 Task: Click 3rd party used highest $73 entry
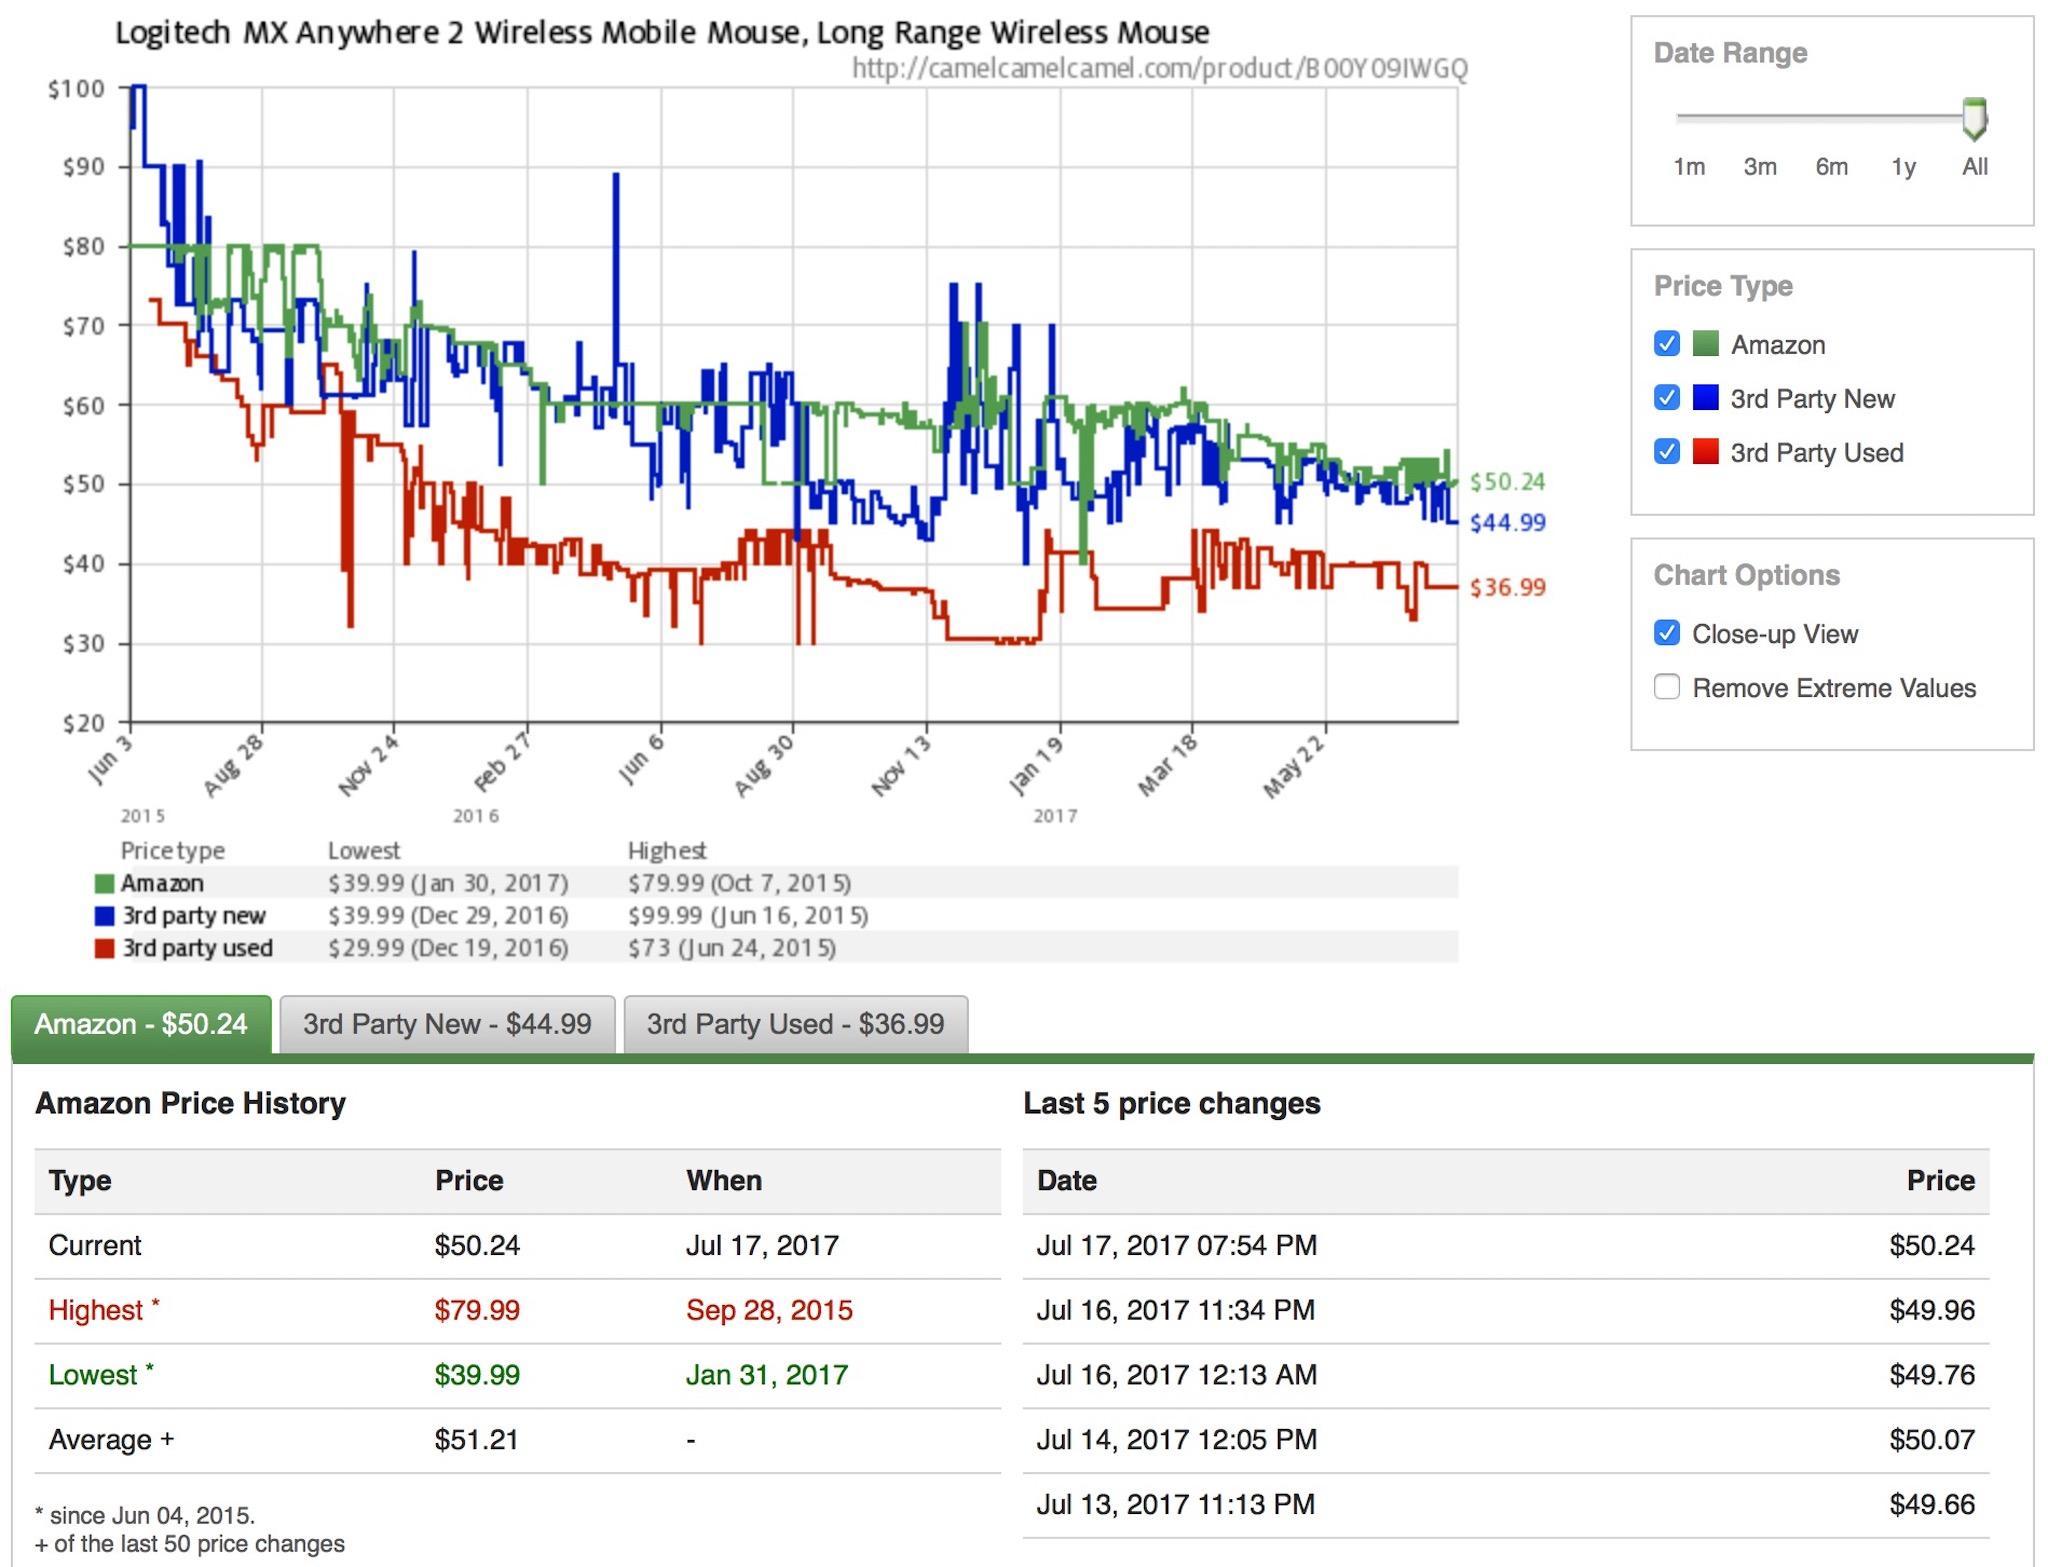(732, 948)
